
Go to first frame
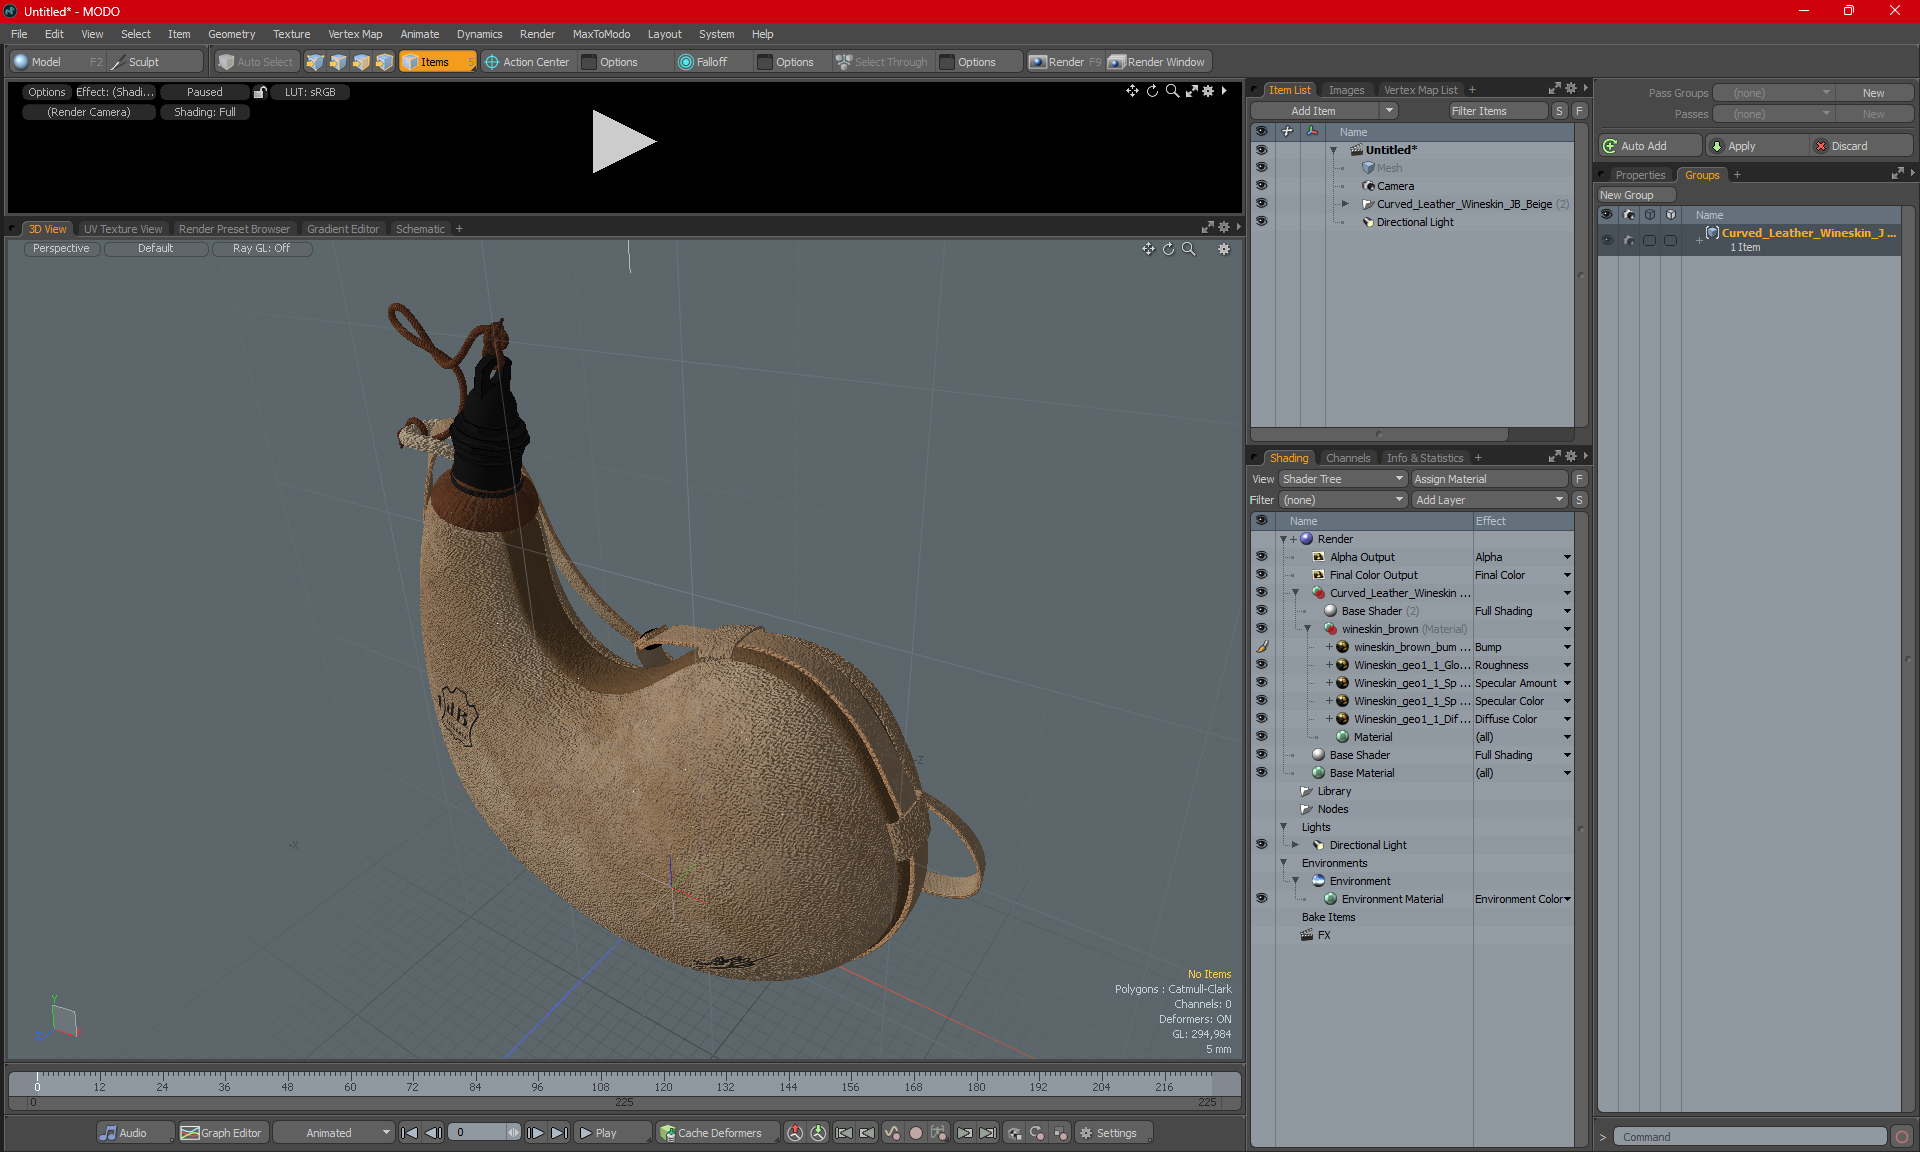(x=409, y=1133)
